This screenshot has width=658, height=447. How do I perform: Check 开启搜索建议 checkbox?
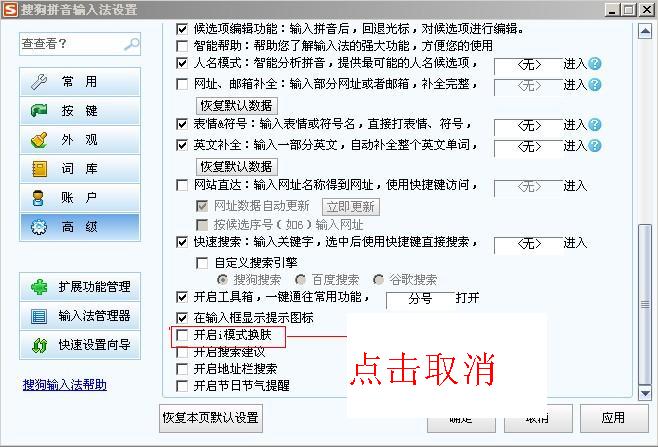[182, 352]
